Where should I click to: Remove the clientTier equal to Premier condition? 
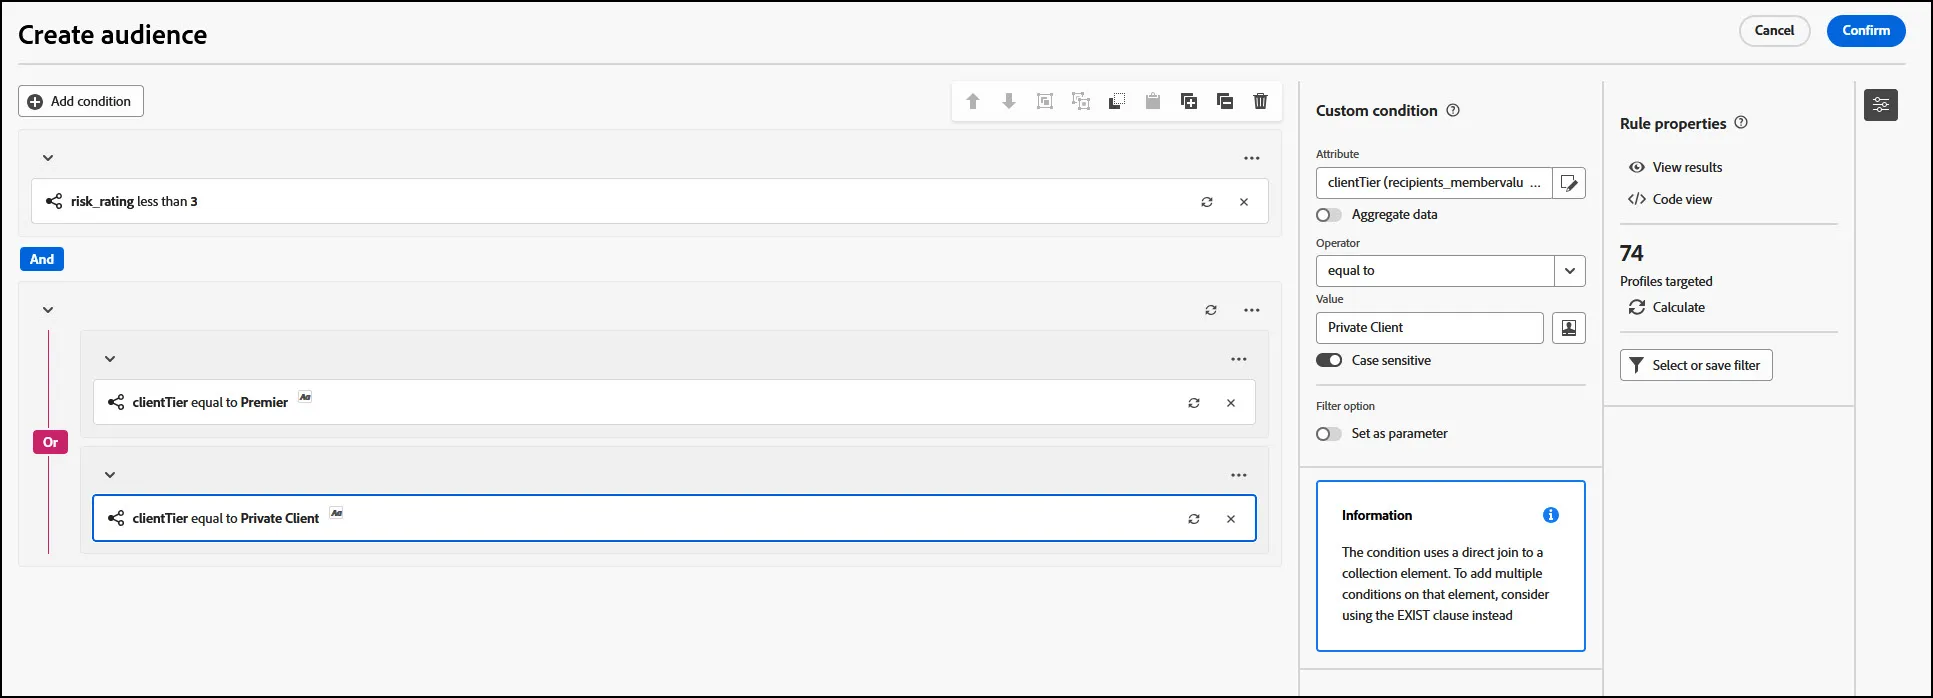pos(1231,403)
